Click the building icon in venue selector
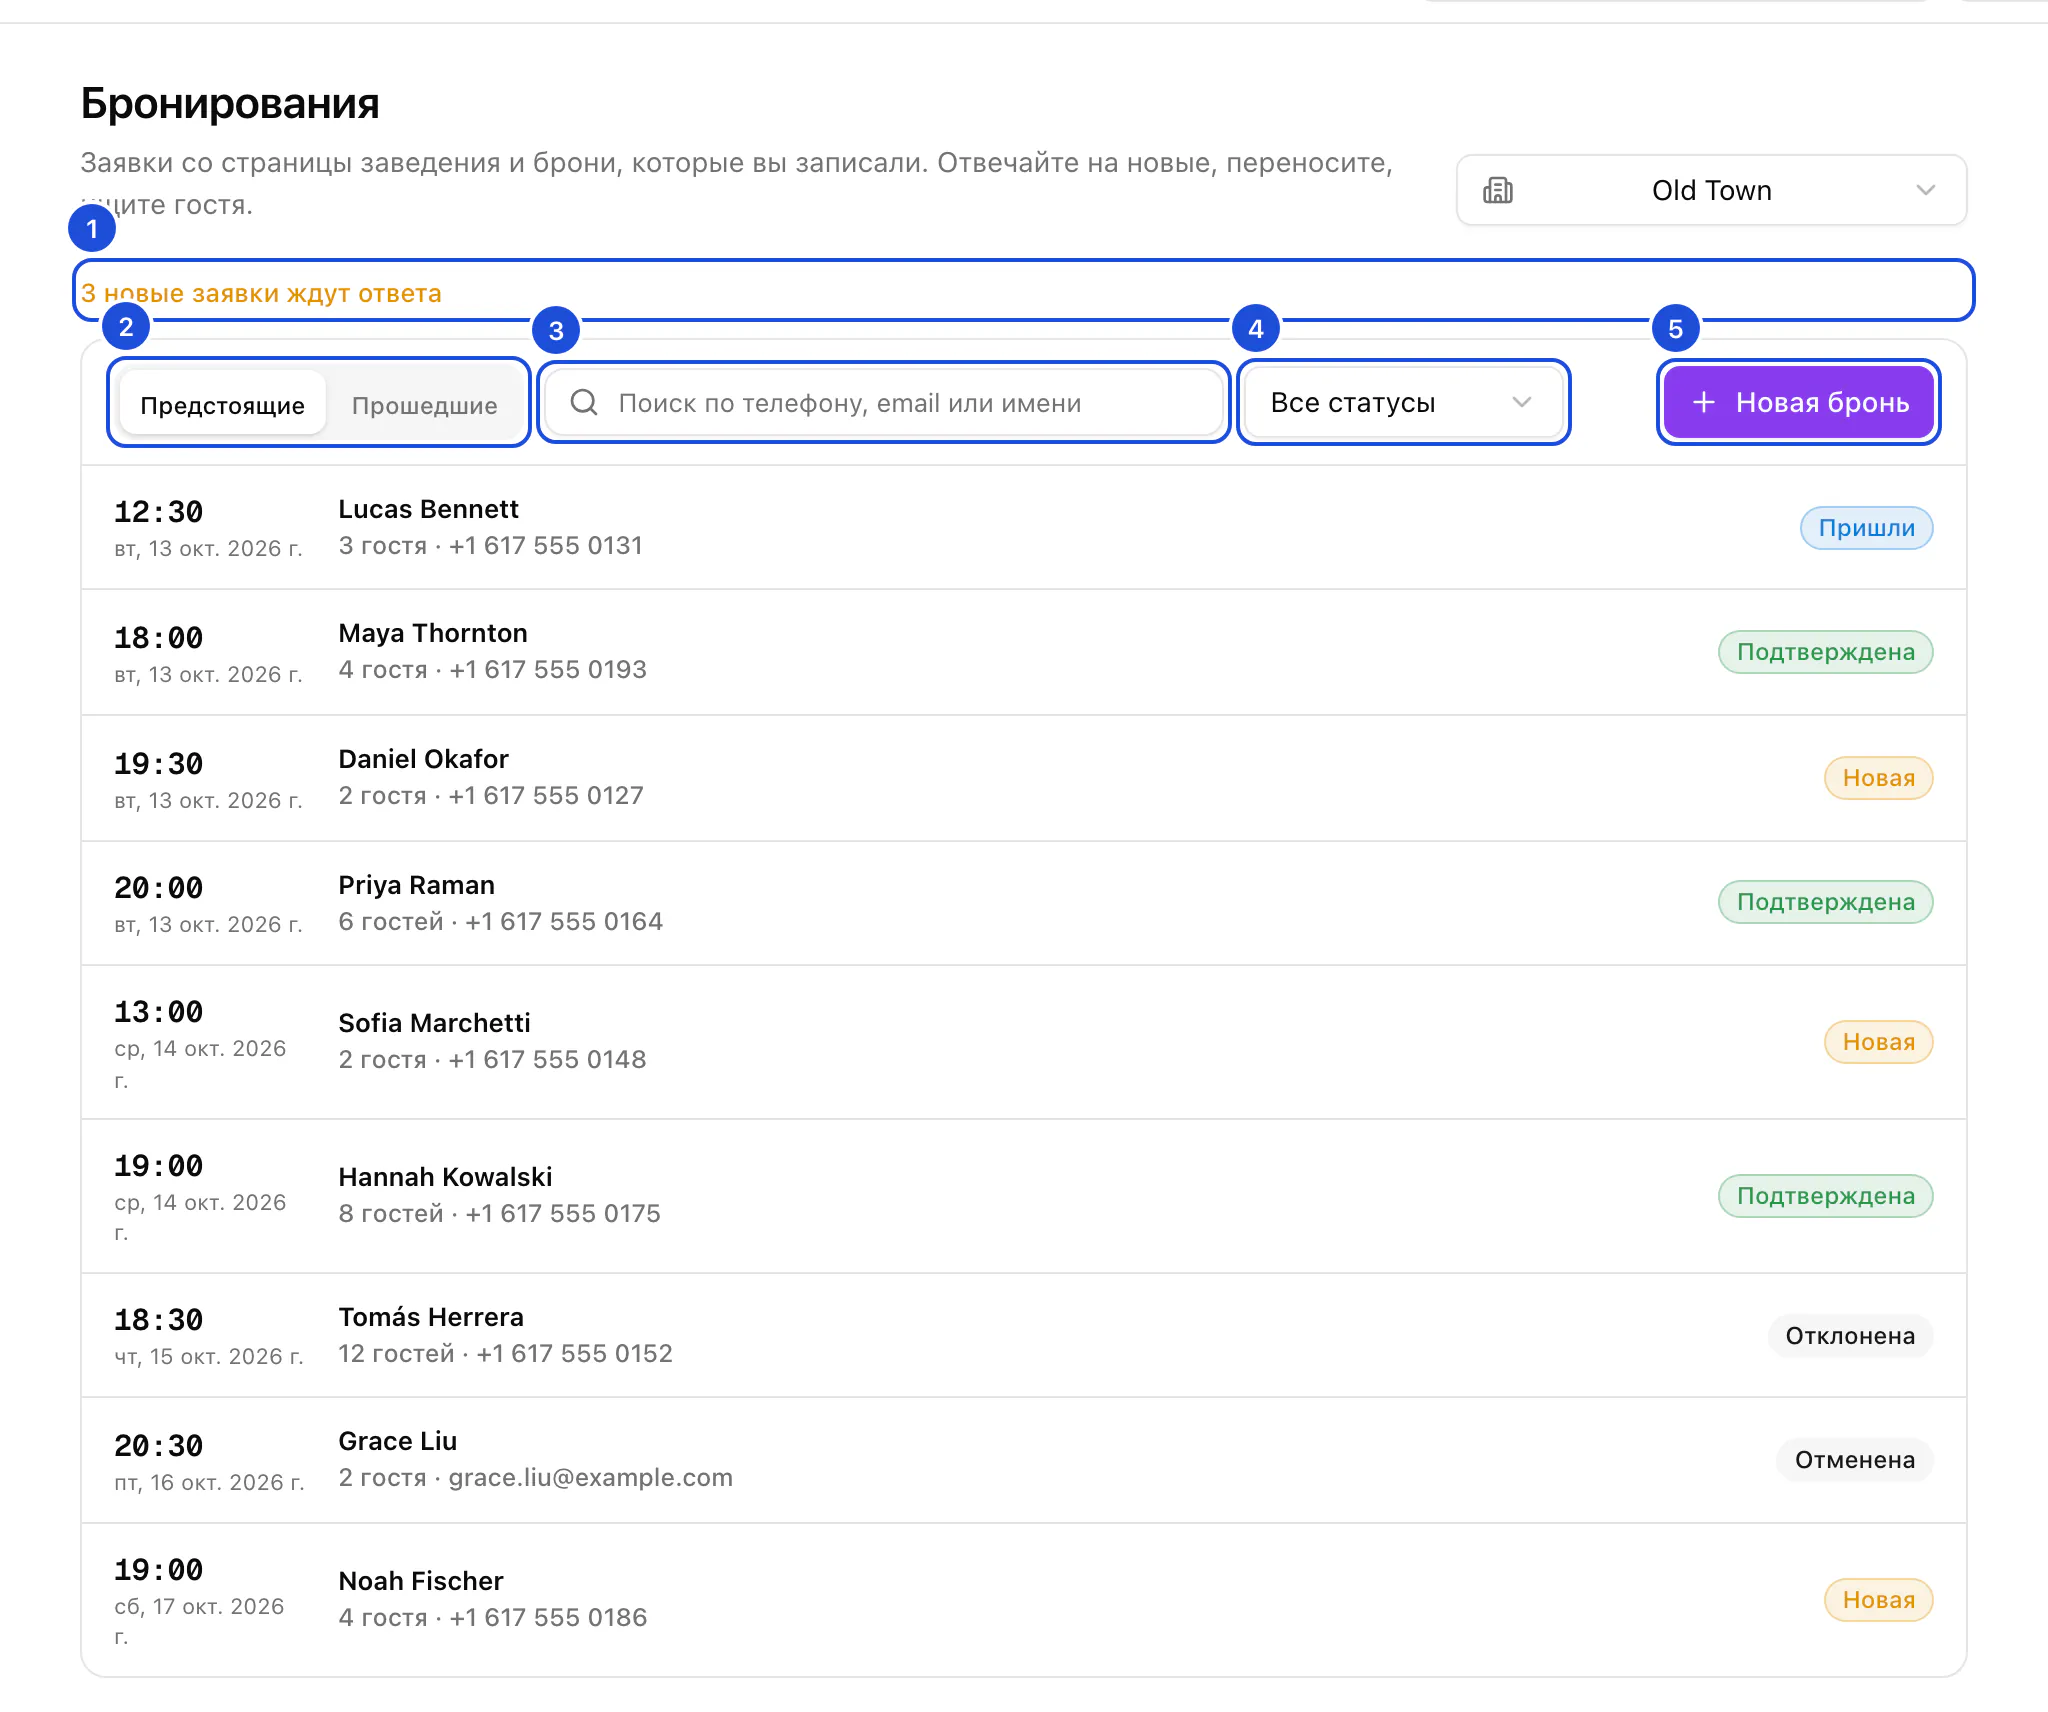Viewport: 2048px width, 1712px height. (1497, 190)
